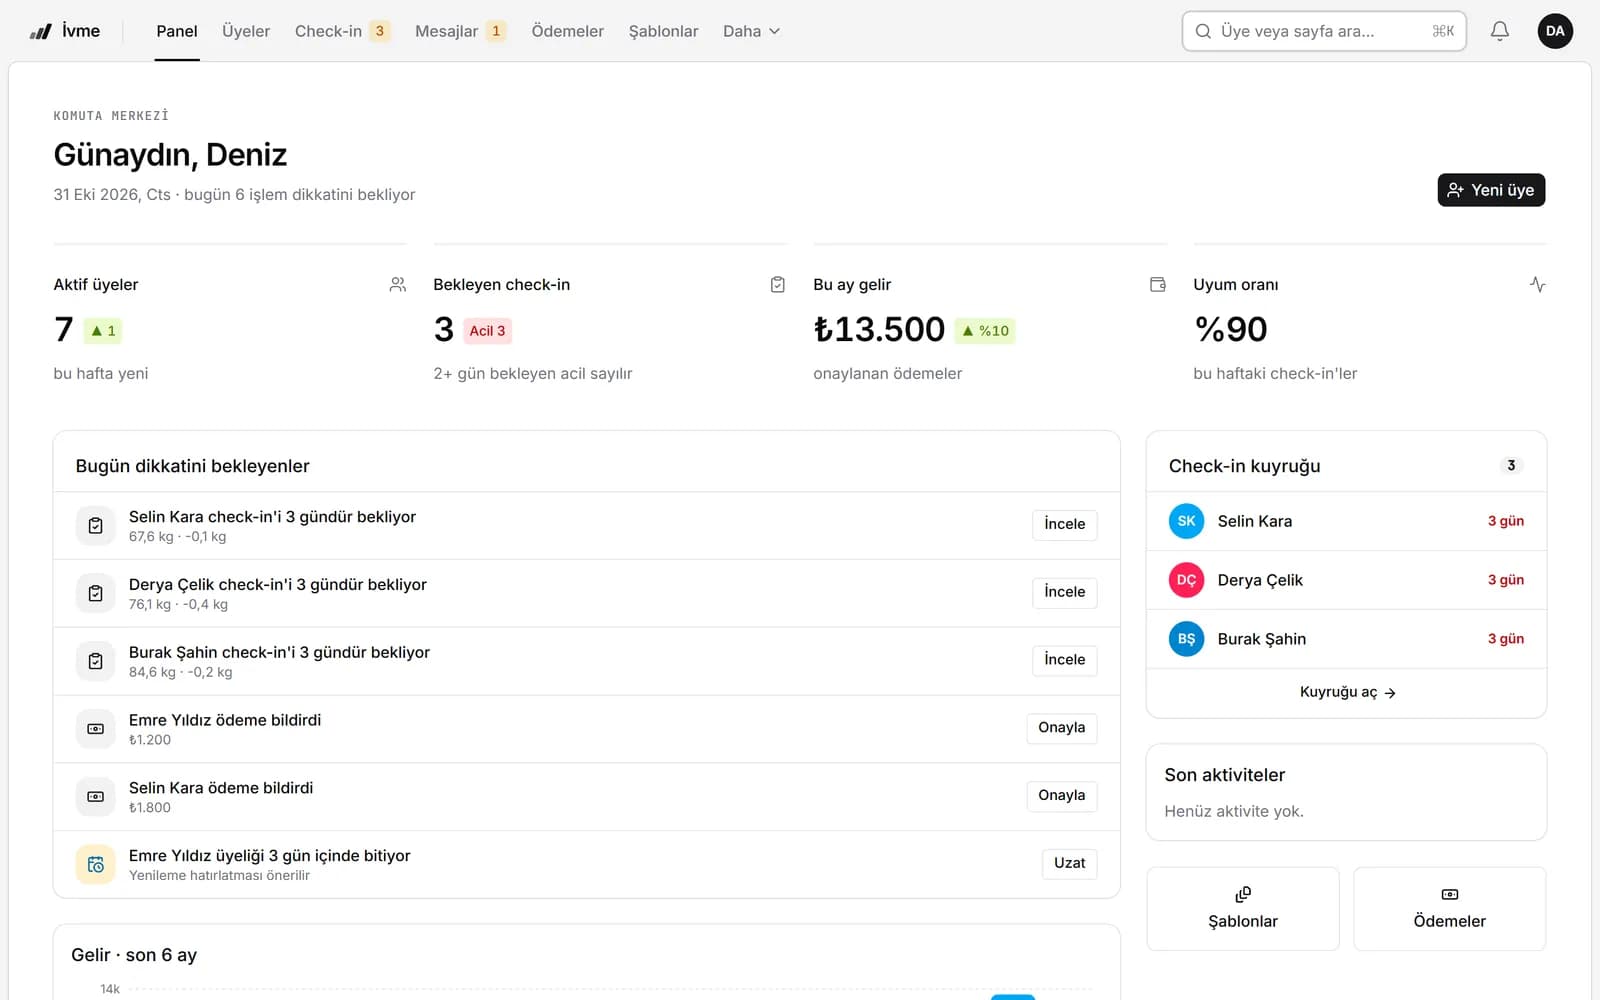Screen dimensions: 1600x1000
Task: Open the Ödemeler shortcut card
Action: click(x=1449, y=908)
